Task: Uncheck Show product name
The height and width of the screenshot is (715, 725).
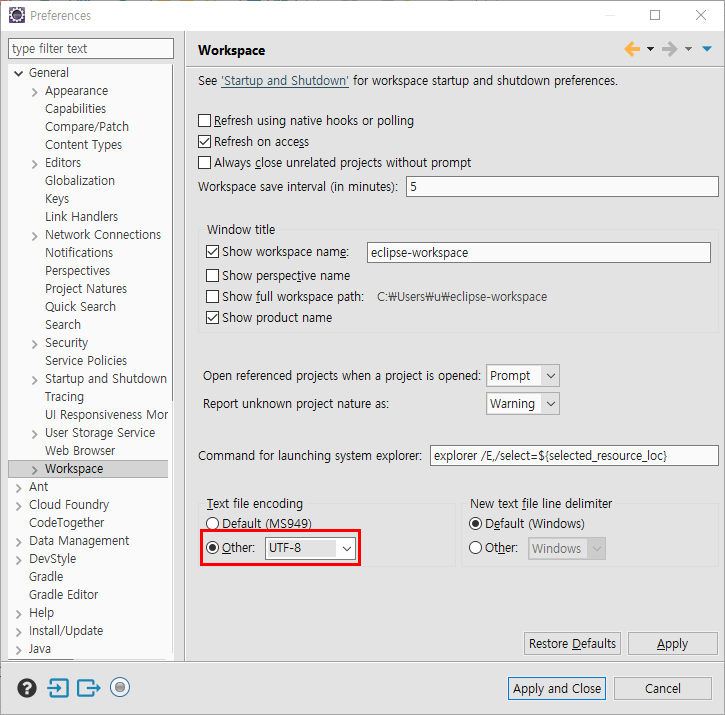Action: (x=212, y=318)
